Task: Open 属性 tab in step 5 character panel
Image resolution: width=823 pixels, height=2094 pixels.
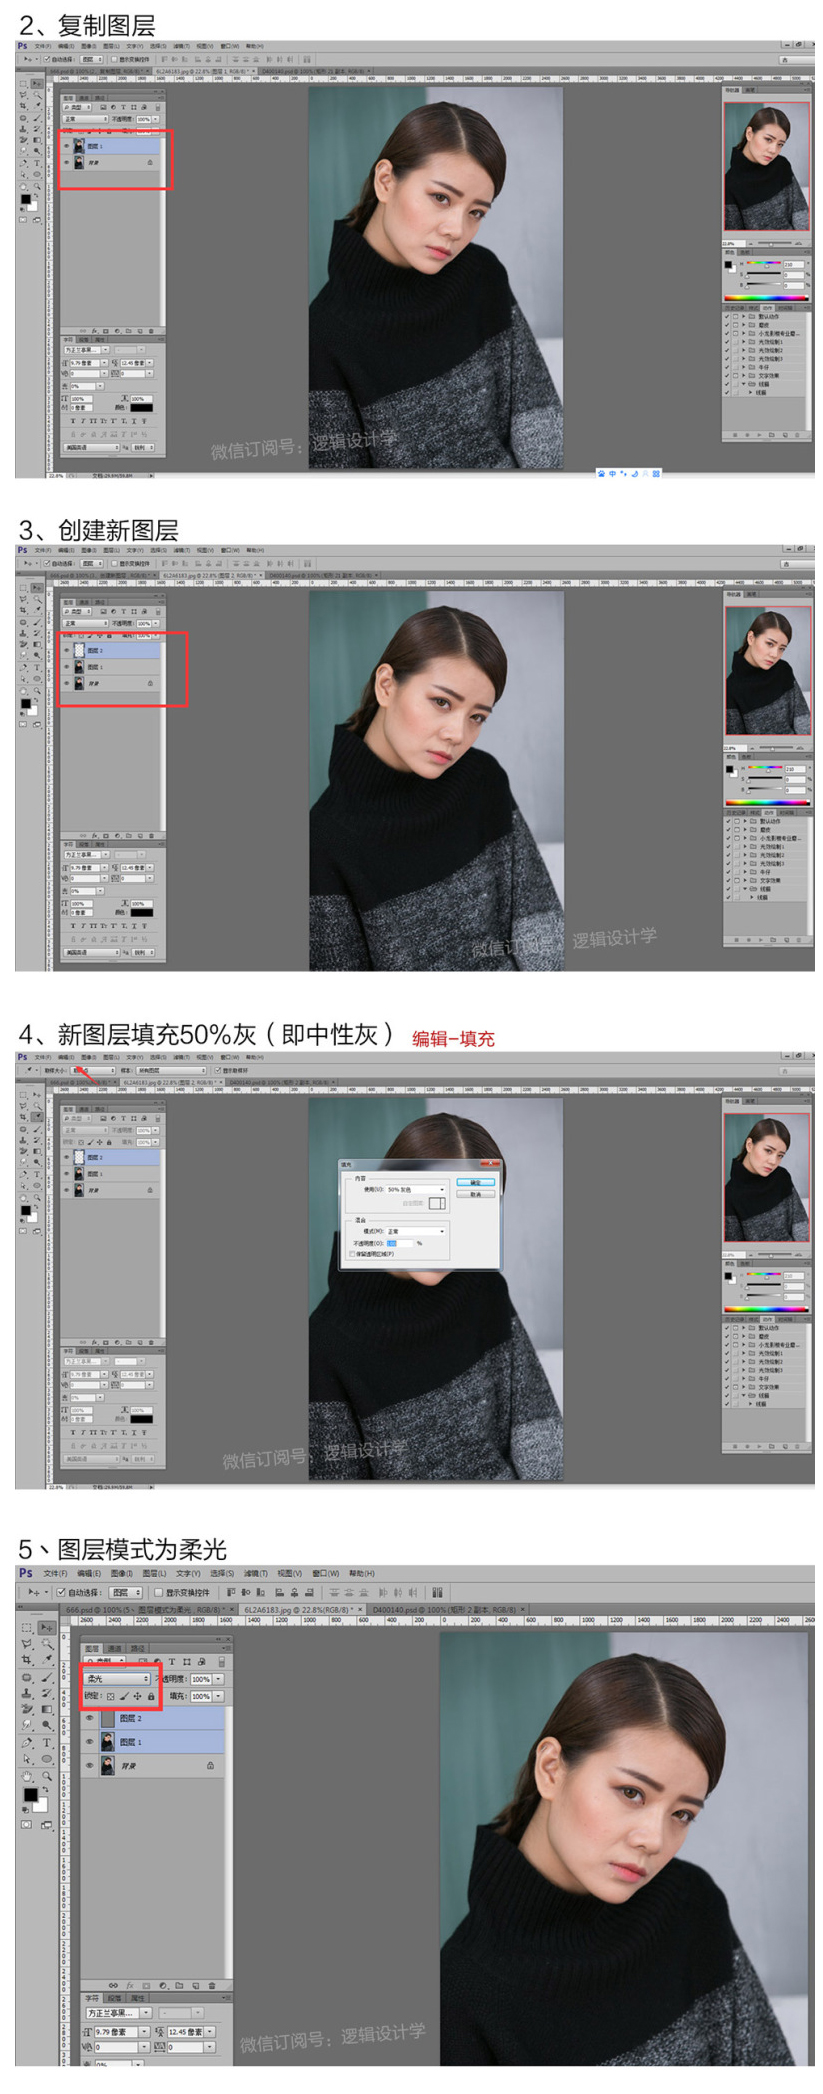Action: [x=137, y=1998]
